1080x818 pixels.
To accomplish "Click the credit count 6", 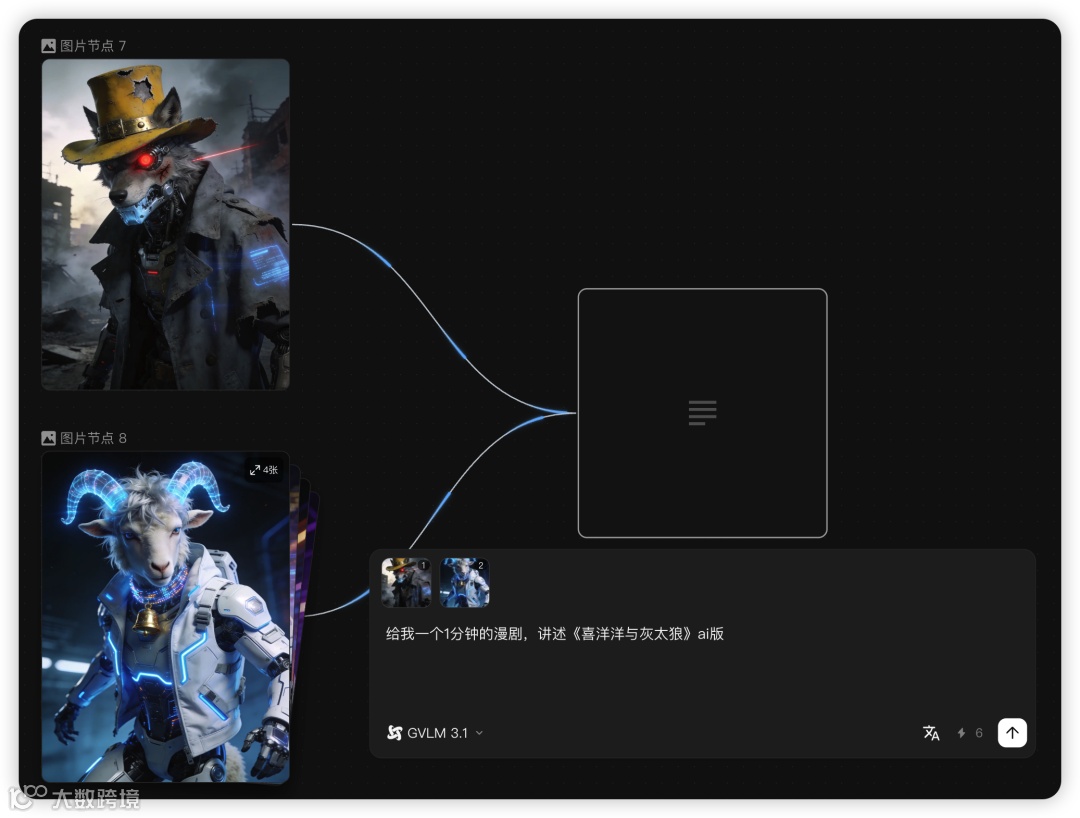I will 979,733.
